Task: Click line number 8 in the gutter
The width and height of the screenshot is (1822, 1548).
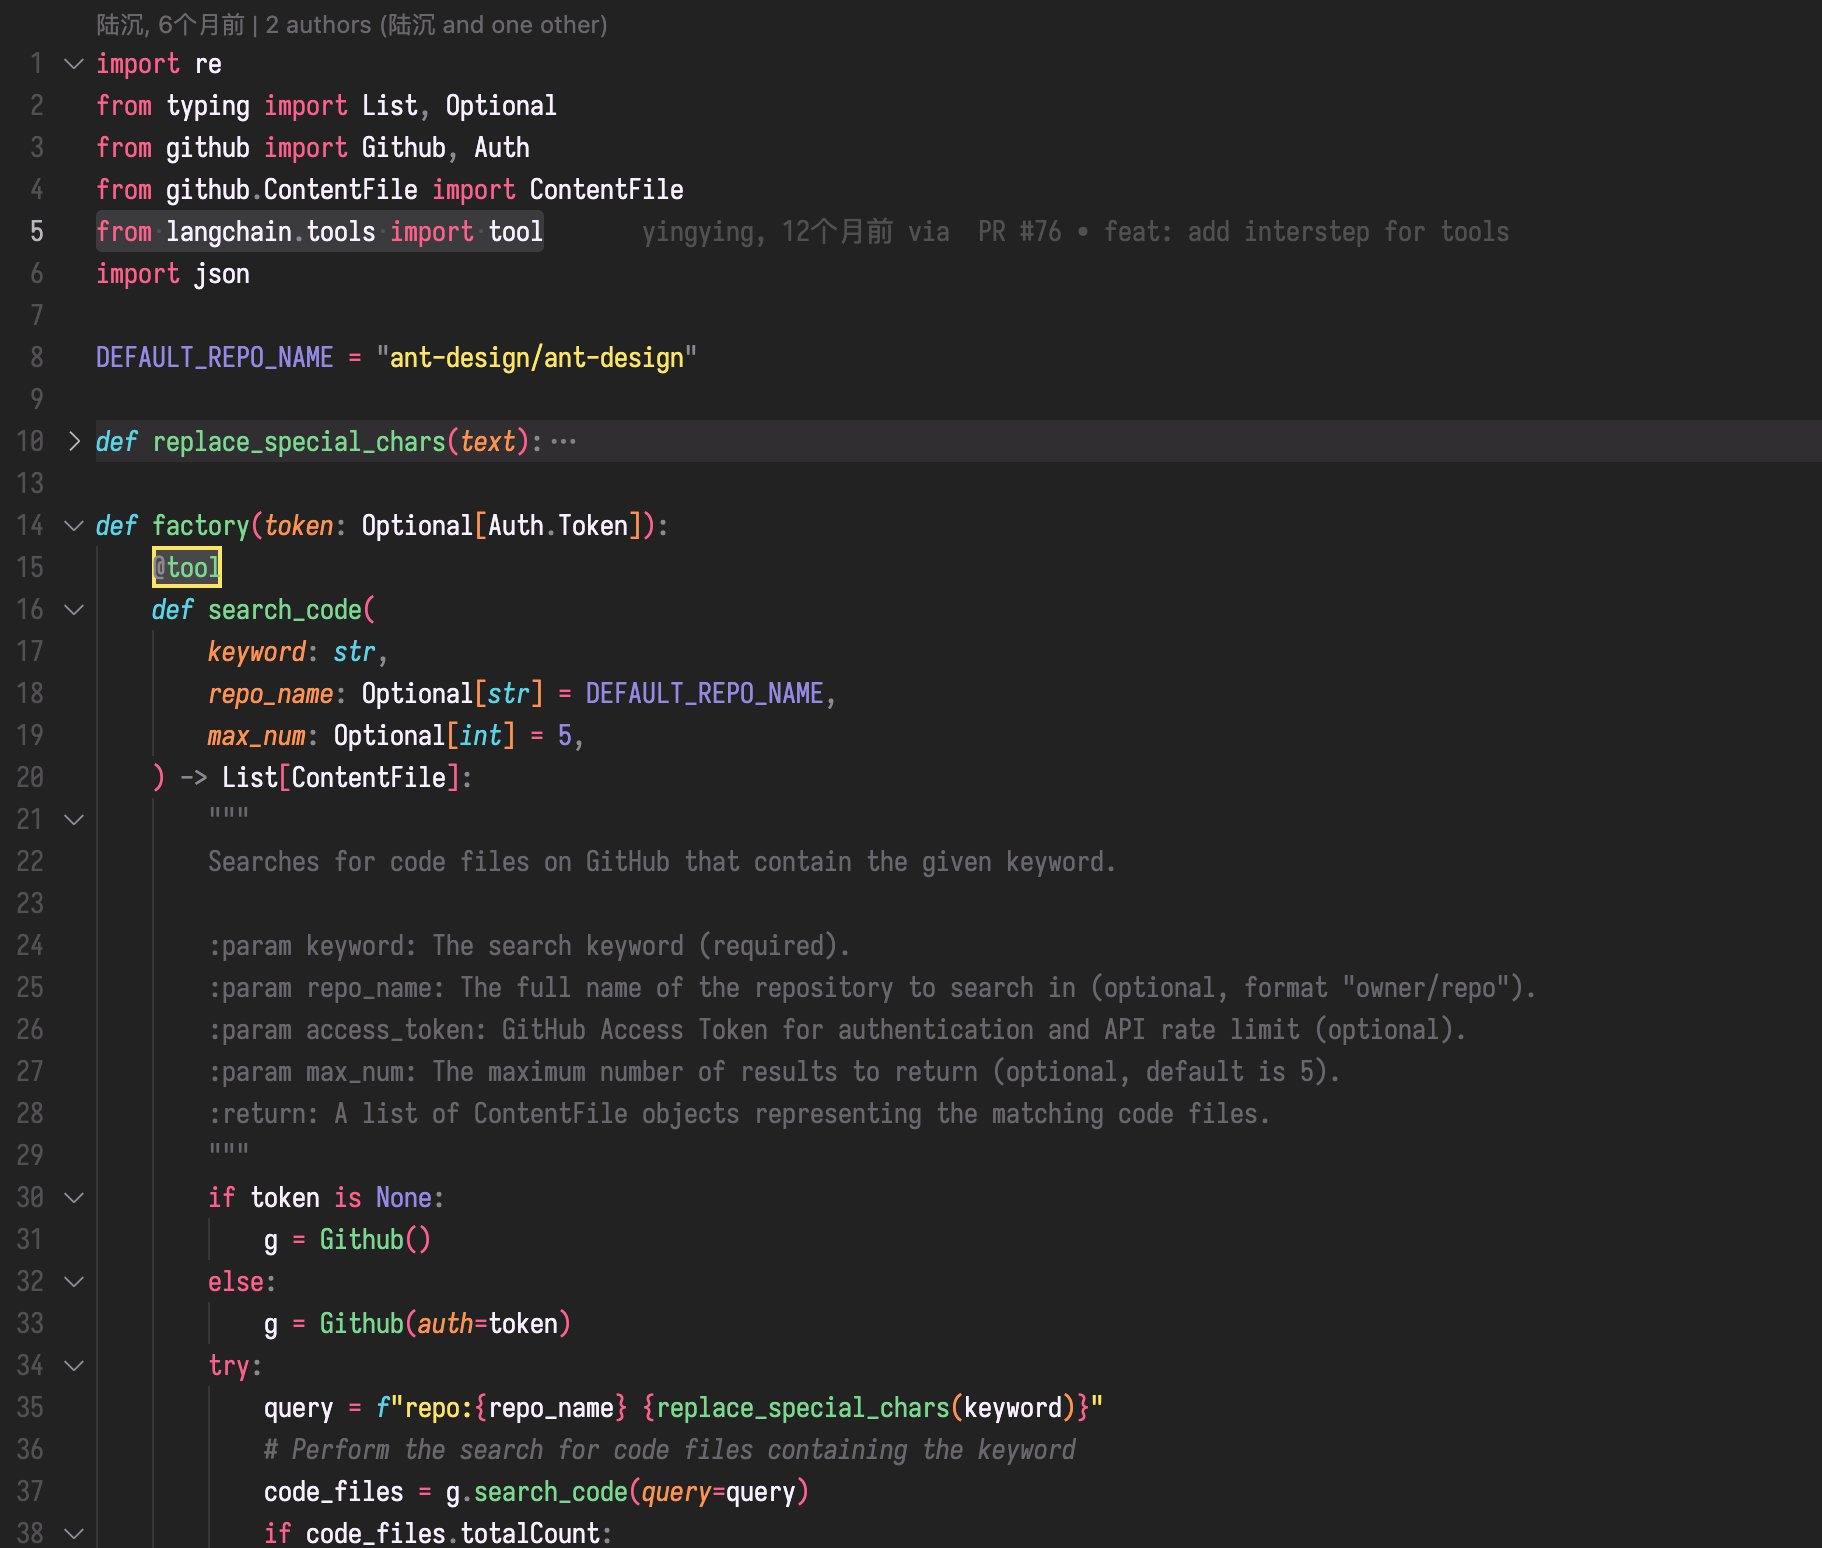Action: click(36, 358)
